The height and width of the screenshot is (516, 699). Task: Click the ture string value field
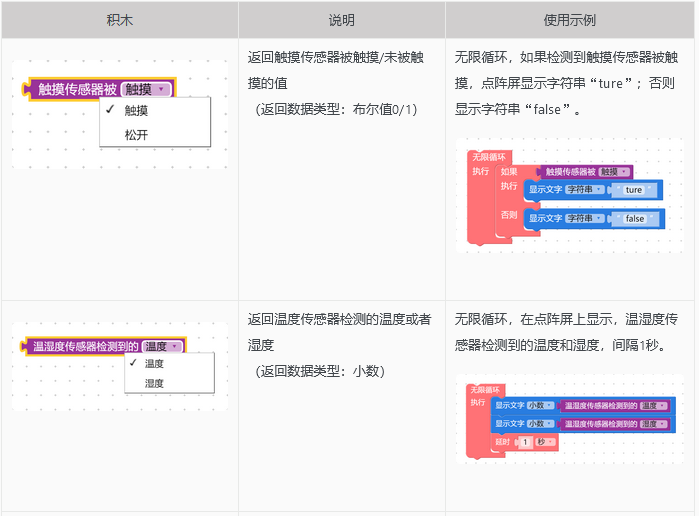(x=633, y=190)
